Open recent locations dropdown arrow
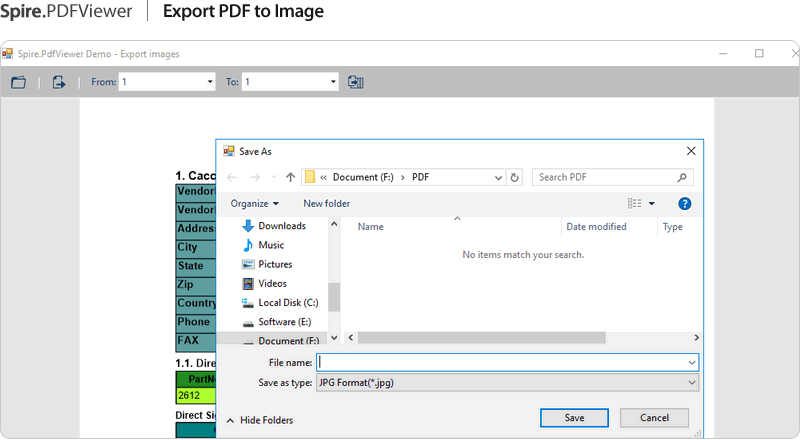Image resolution: width=800 pixels, height=440 pixels. click(x=274, y=177)
